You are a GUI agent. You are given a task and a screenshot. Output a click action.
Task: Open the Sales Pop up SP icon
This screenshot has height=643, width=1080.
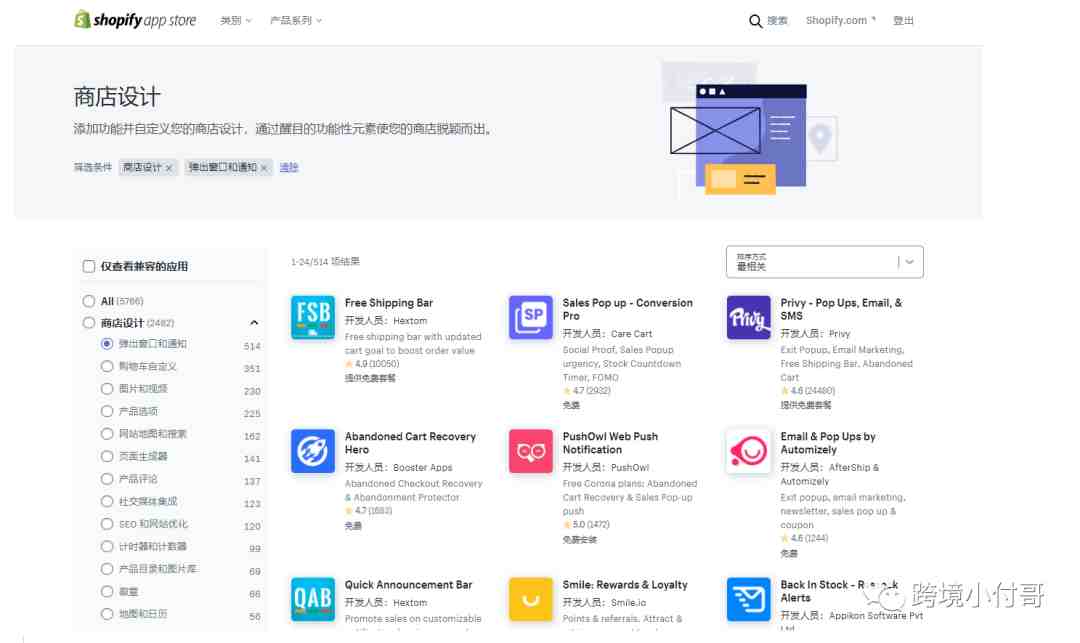(x=530, y=317)
